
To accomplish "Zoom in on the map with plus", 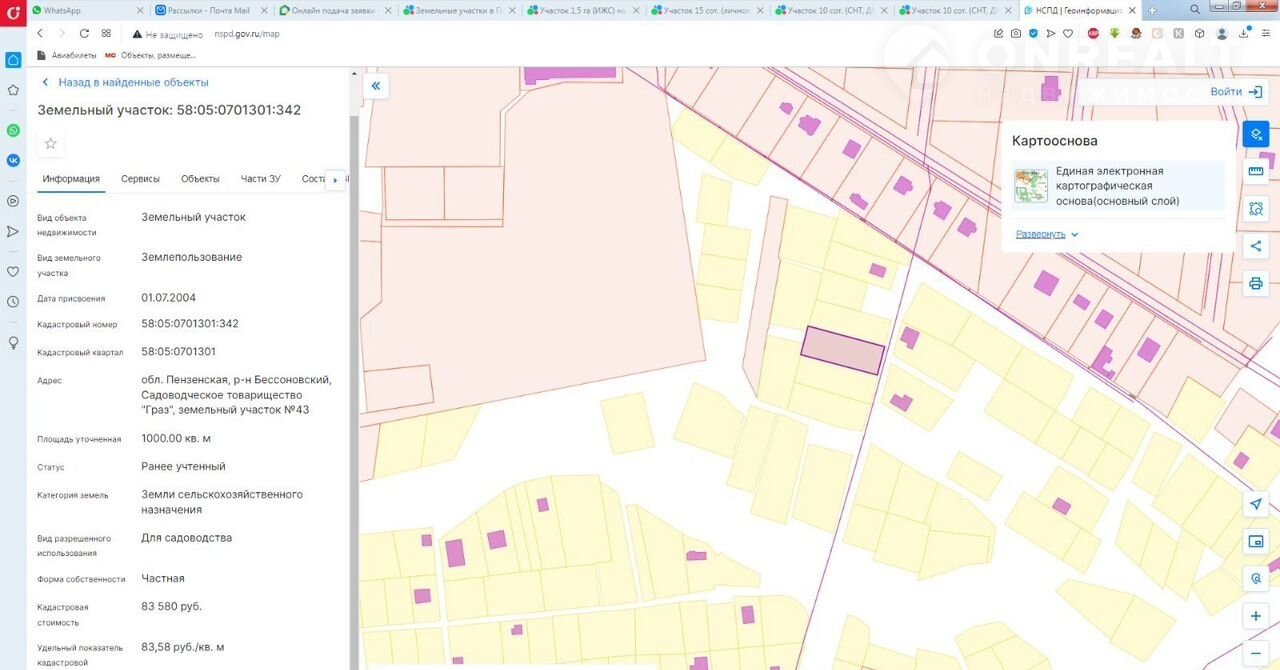I will (x=1256, y=616).
